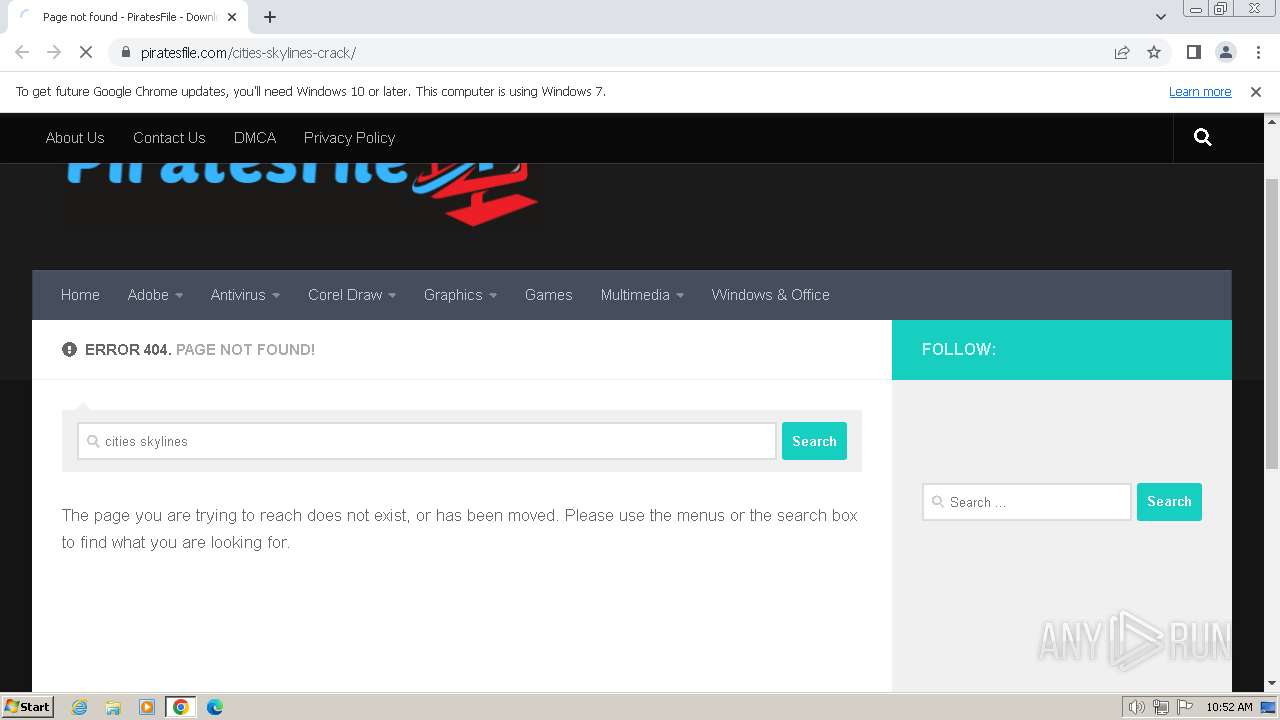The image size is (1280, 720).
Task: Click the Action Center flag icon
Action: 1185,707
